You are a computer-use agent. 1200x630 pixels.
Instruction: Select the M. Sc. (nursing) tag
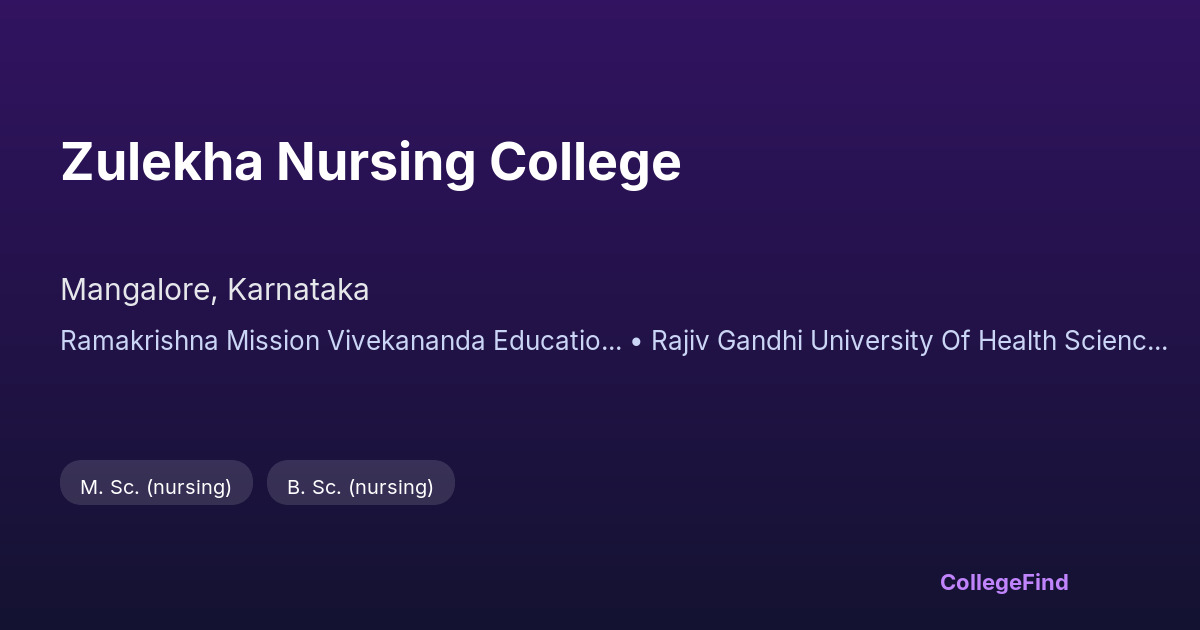click(x=156, y=487)
